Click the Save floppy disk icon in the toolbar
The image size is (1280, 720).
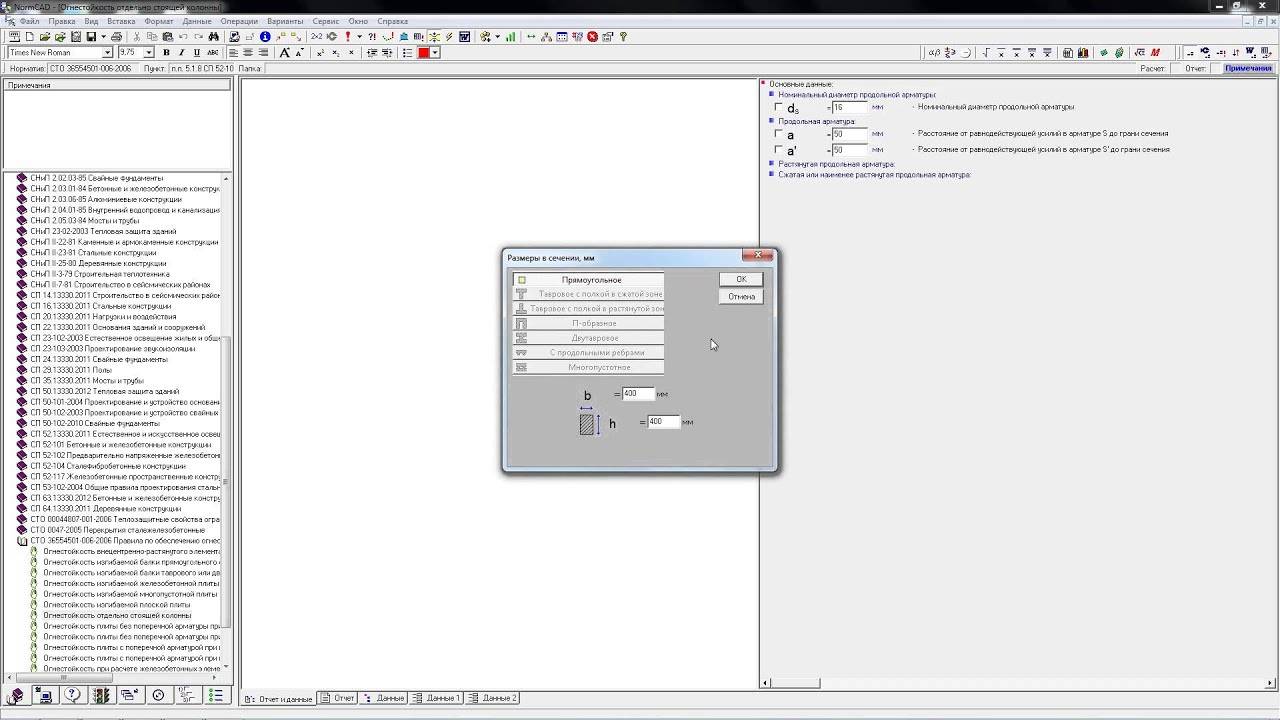91,36
